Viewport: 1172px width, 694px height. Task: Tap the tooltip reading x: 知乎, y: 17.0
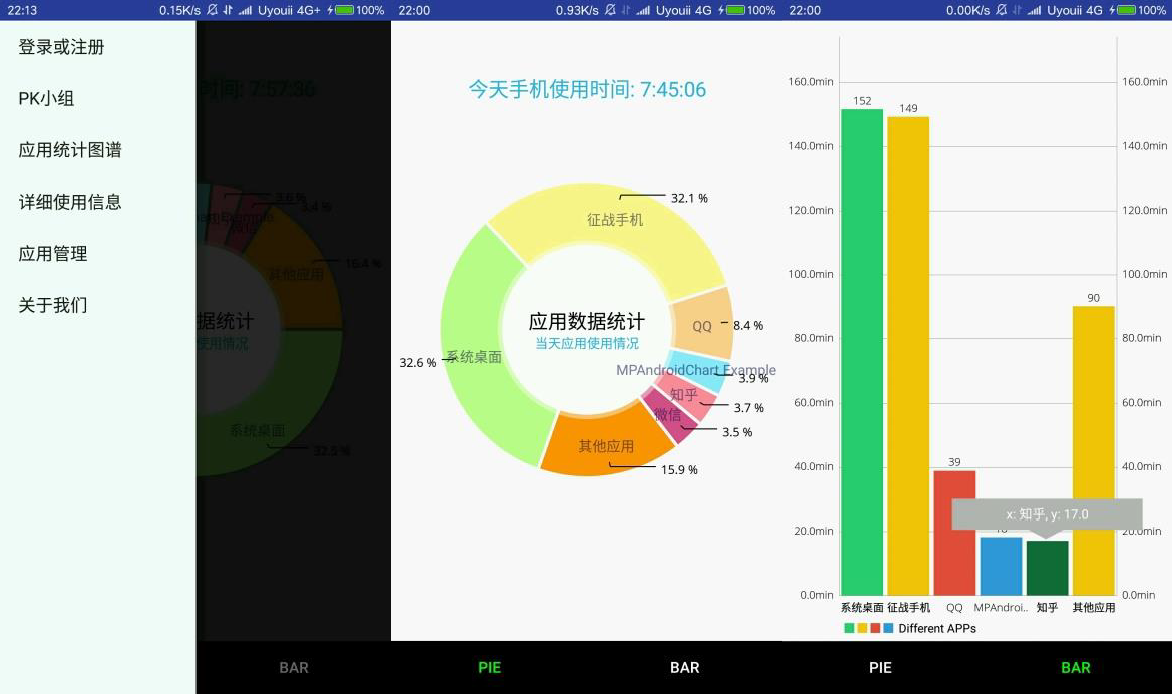[x=1046, y=515]
